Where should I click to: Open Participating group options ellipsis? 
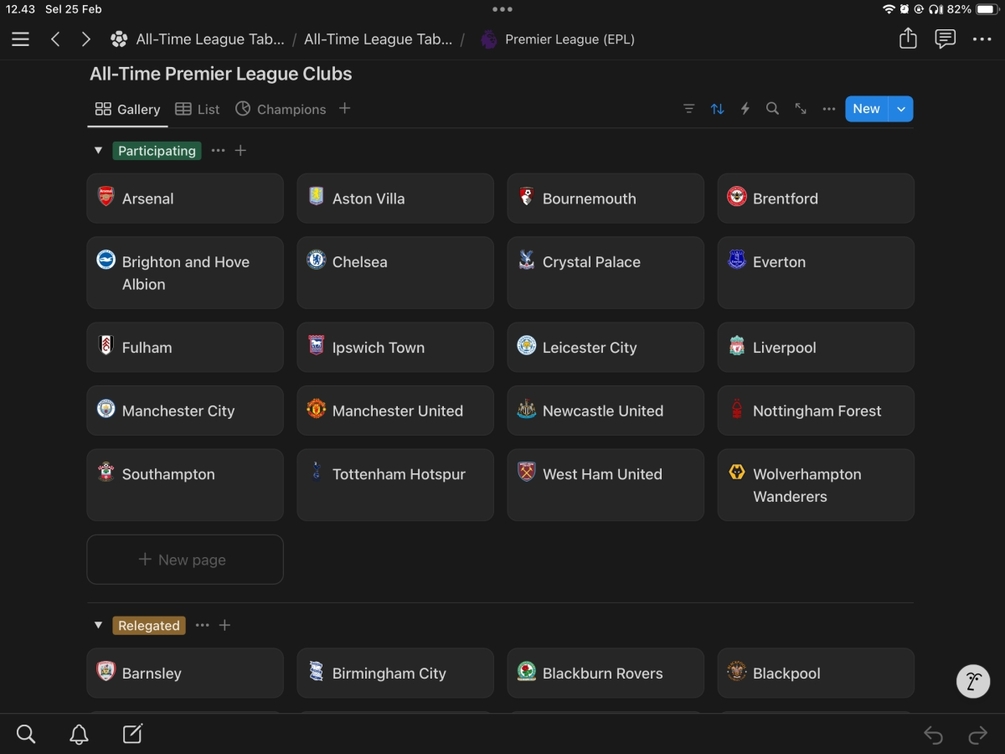point(218,151)
